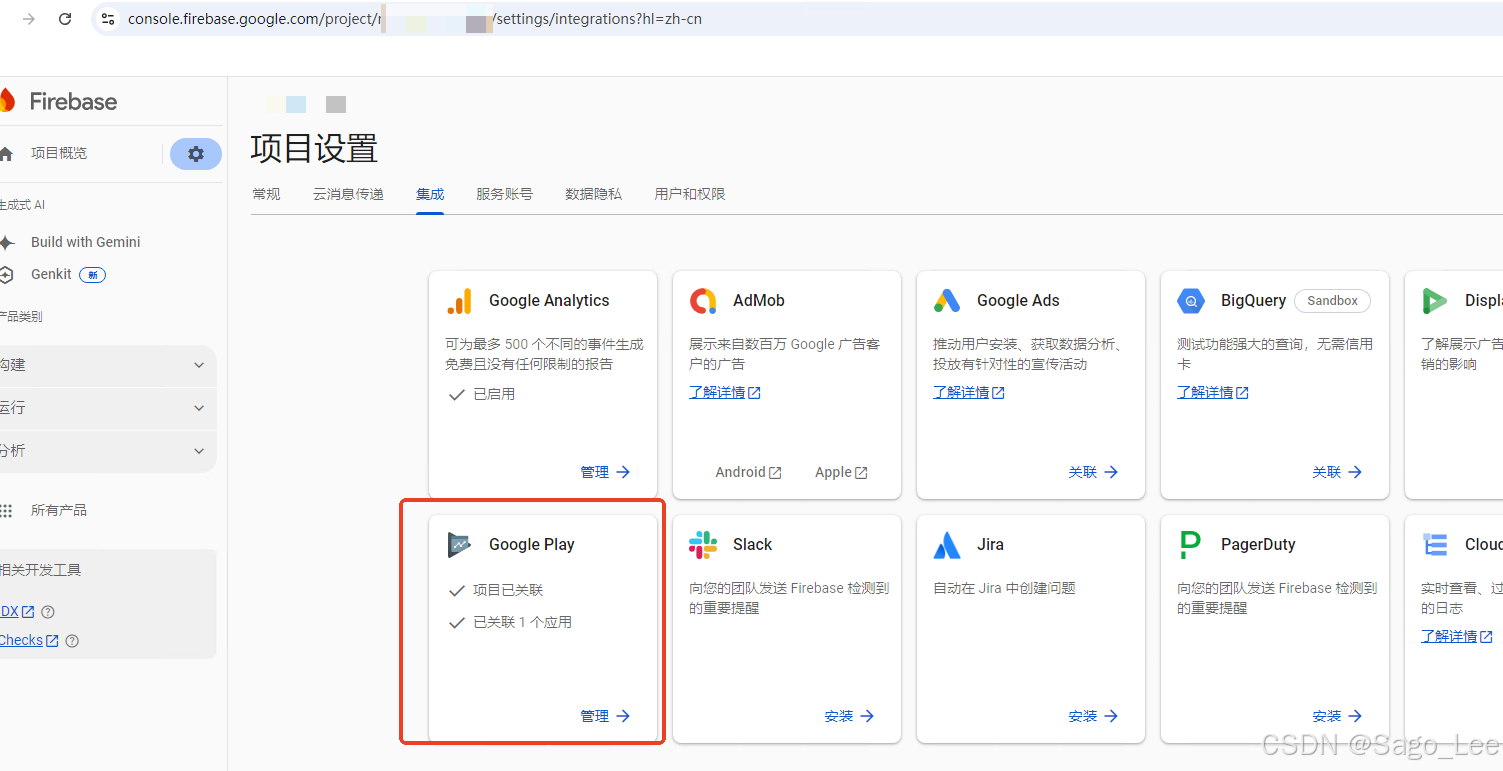Open 项目概览 in the sidebar
The image size is (1503, 771).
59,154
